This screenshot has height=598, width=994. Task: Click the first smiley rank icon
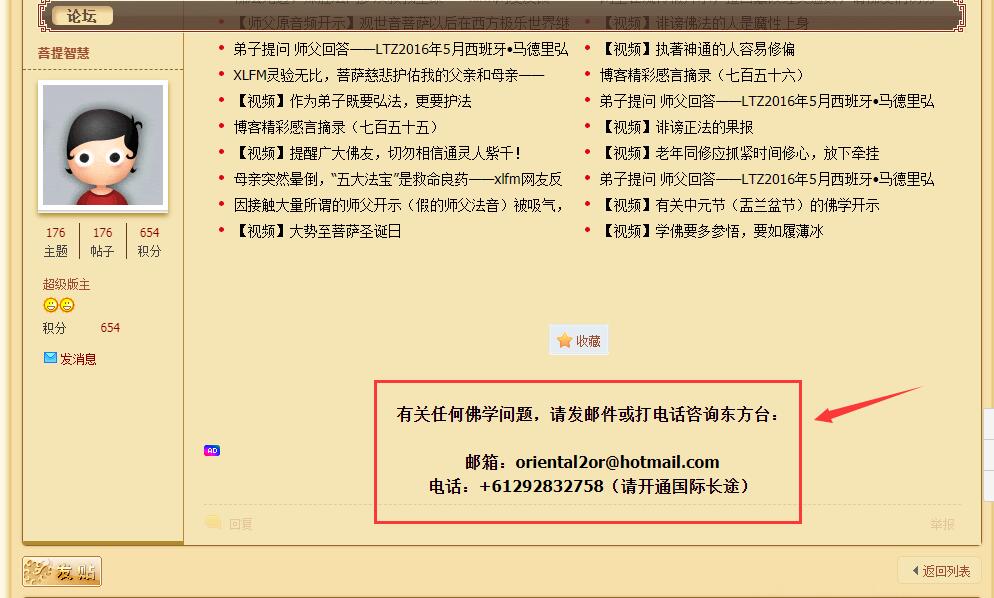tap(51, 305)
